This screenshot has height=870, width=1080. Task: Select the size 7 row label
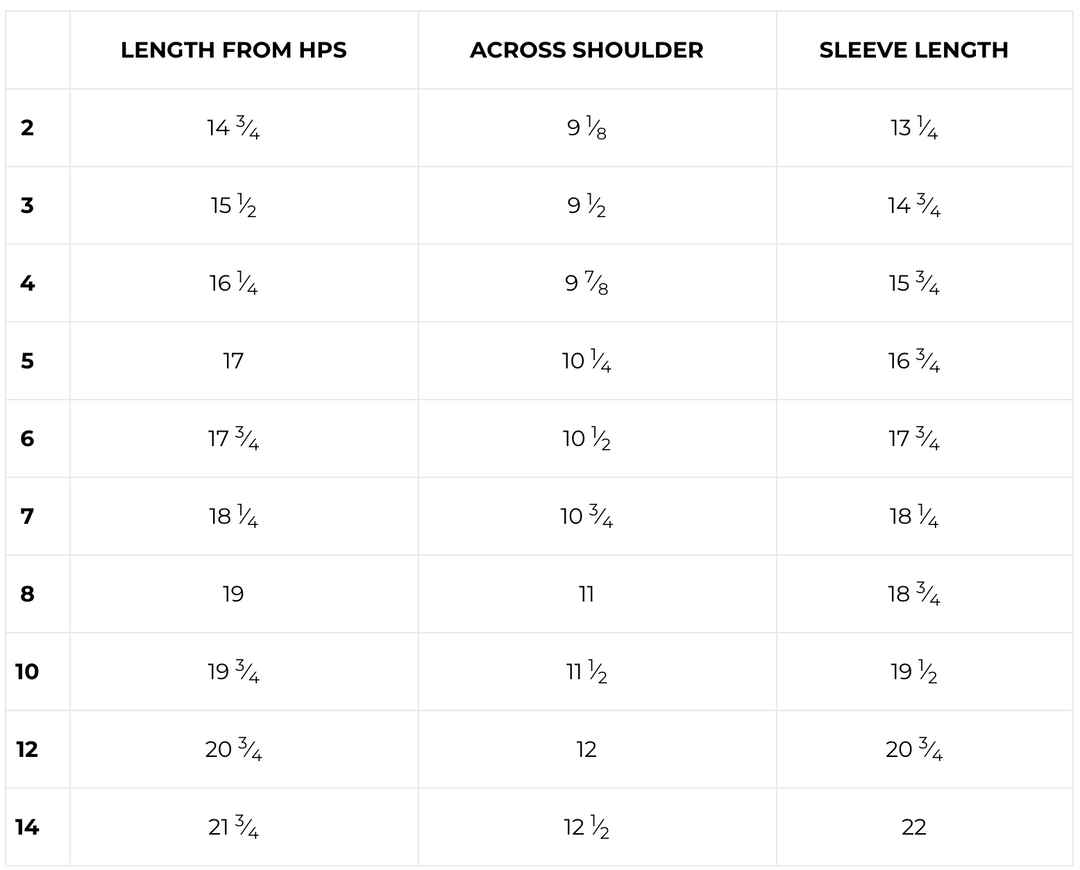(x=27, y=517)
